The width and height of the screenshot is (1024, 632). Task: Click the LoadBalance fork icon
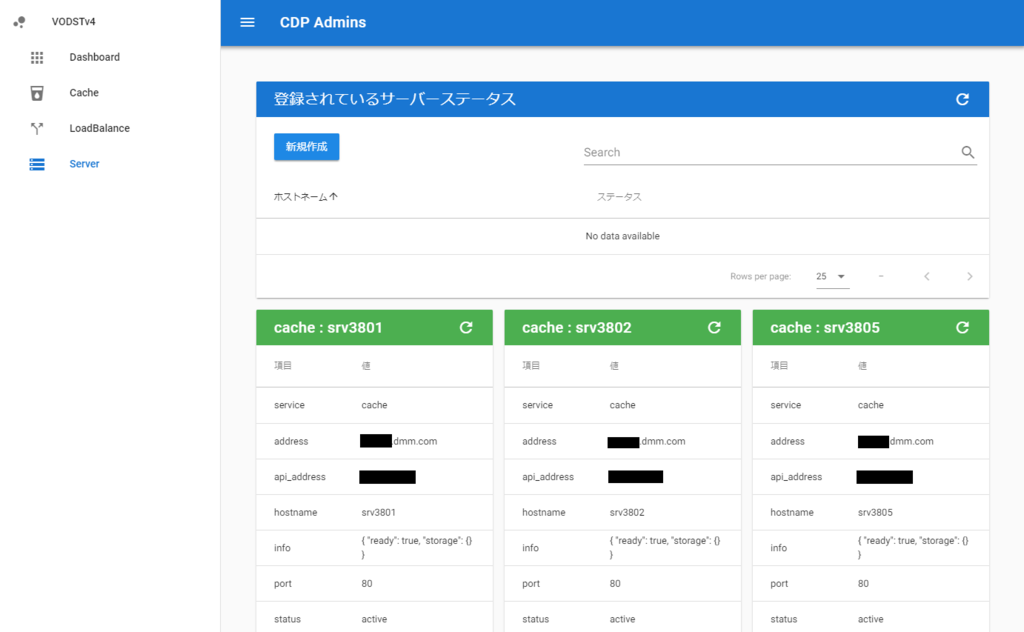click(x=37, y=129)
